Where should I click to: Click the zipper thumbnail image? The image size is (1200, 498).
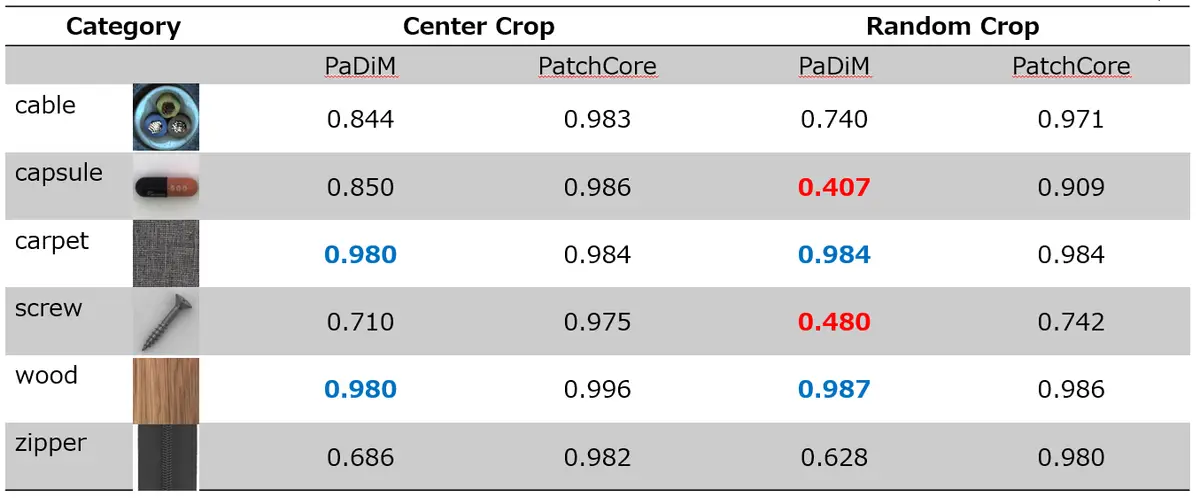(x=165, y=457)
